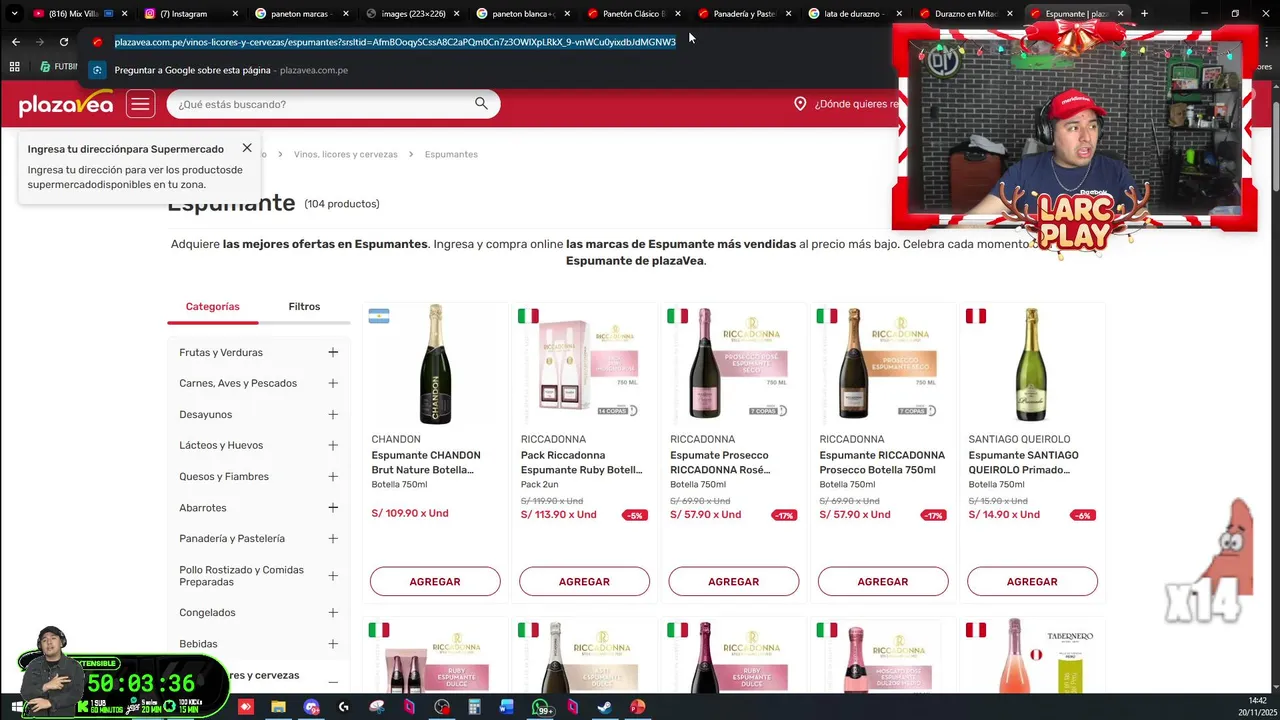Click the 'S/ 109.90 x Und' price
This screenshot has width=1280, height=720.
coord(410,513)
